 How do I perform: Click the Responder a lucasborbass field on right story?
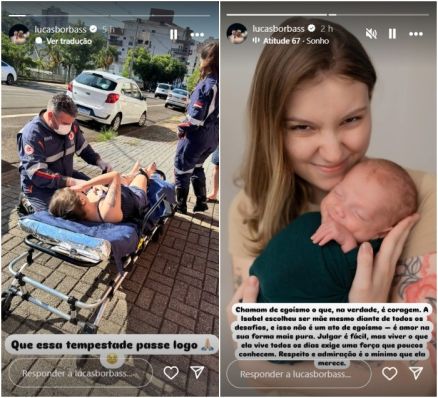[x=299, y=374]
